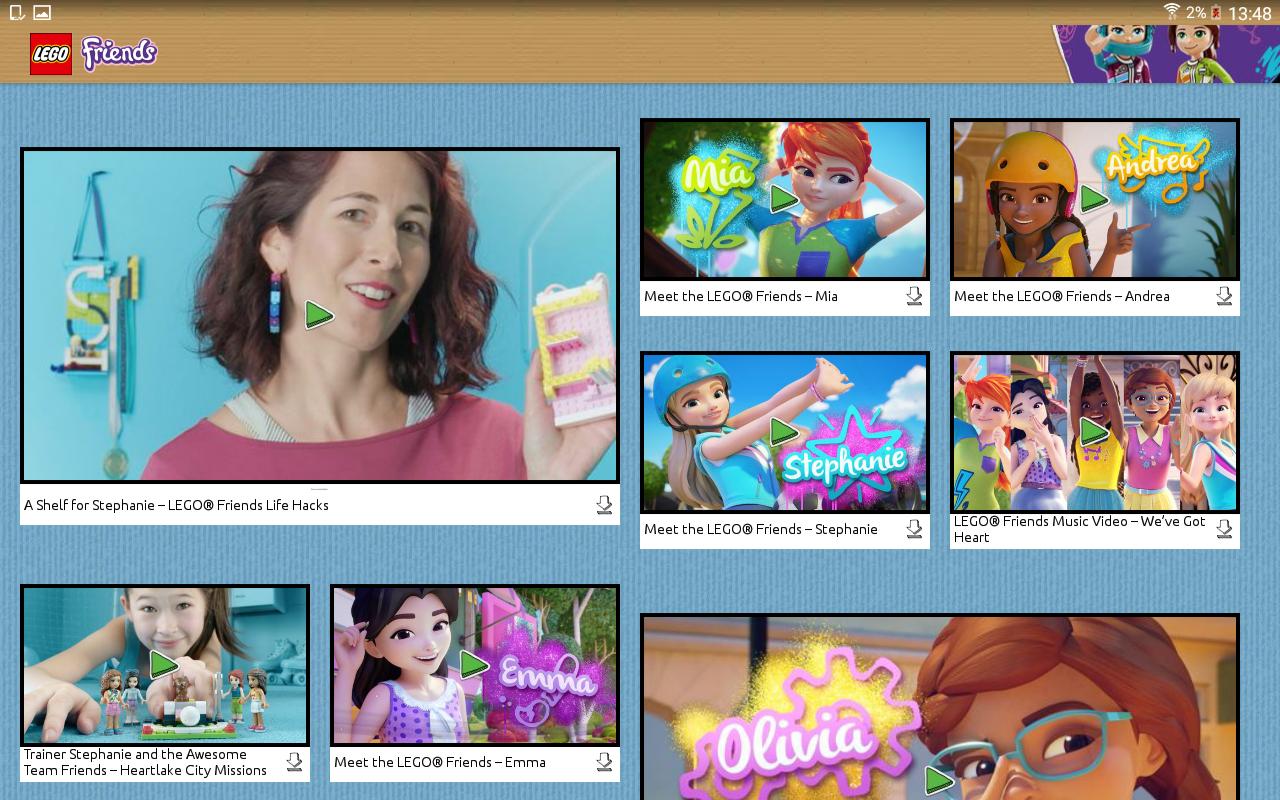Play the We've Got Heart music video
1280x800 pixels.
point(1094,431)
